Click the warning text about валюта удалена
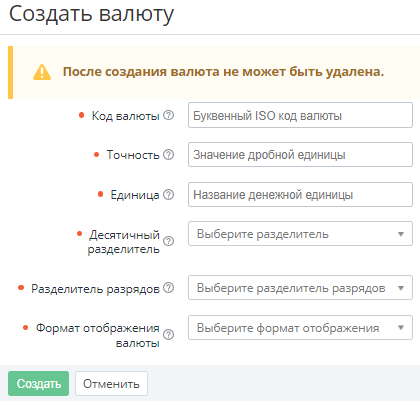420x403 pixels. pyautogui.click(x=223, y=72)
